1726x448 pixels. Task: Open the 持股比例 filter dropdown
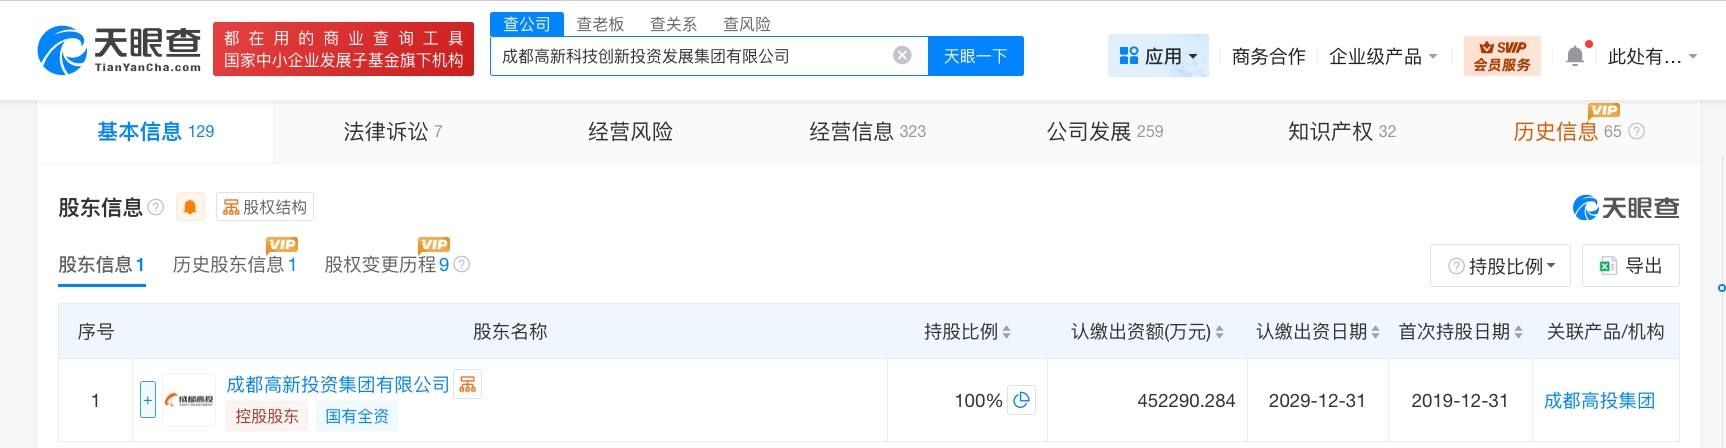pyautogui.click(x=1500, y=266)
